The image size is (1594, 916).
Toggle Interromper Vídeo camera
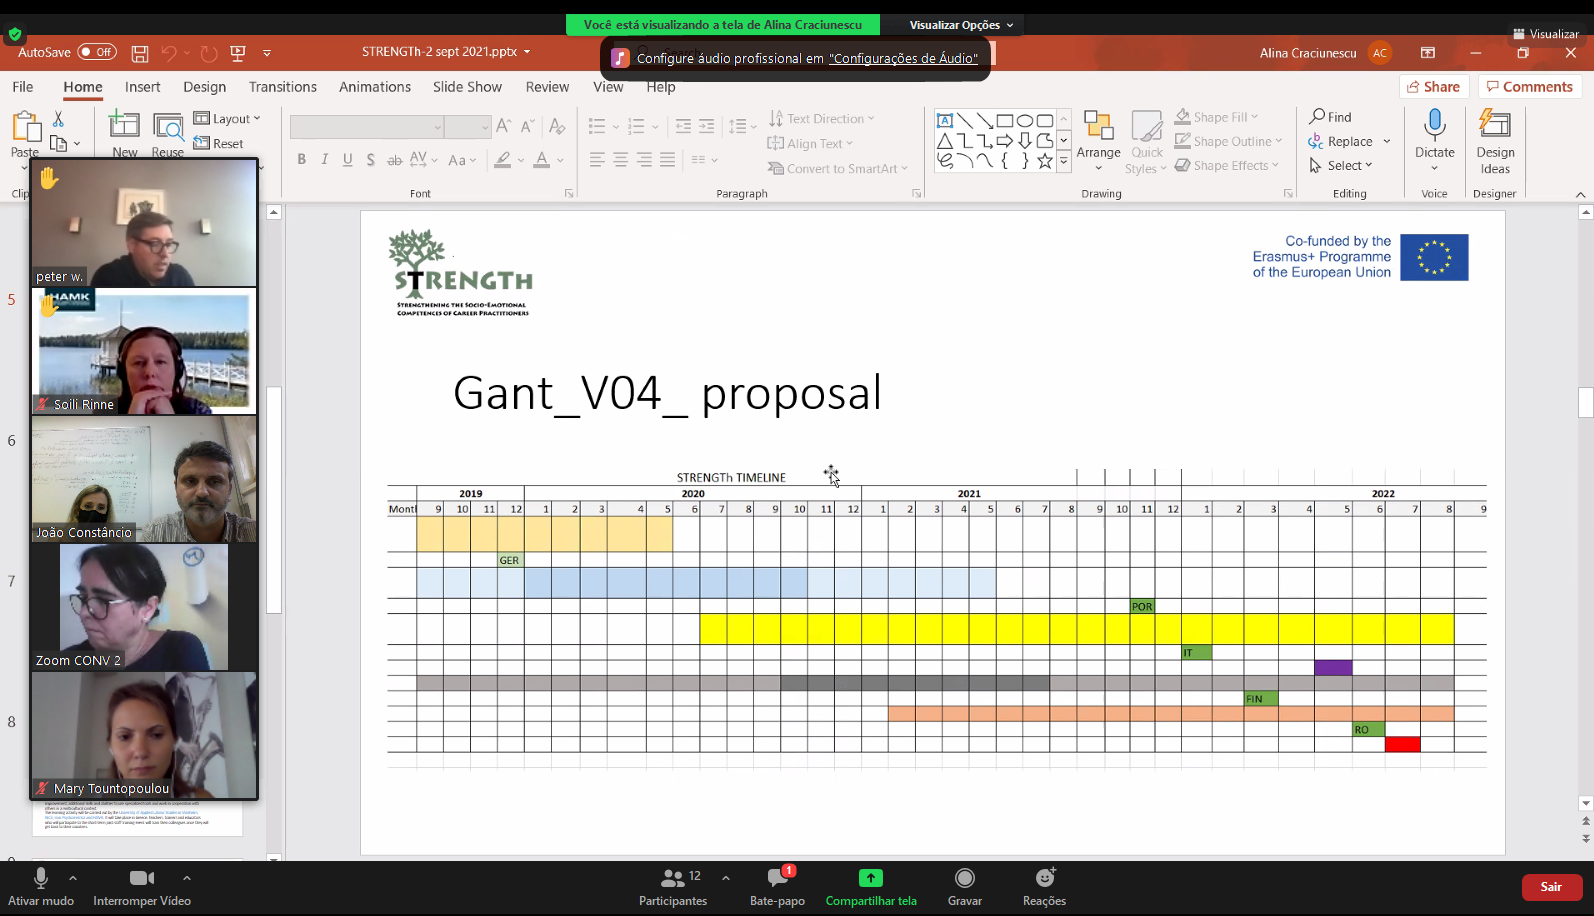pyautogui.click(x=141, y=878)
